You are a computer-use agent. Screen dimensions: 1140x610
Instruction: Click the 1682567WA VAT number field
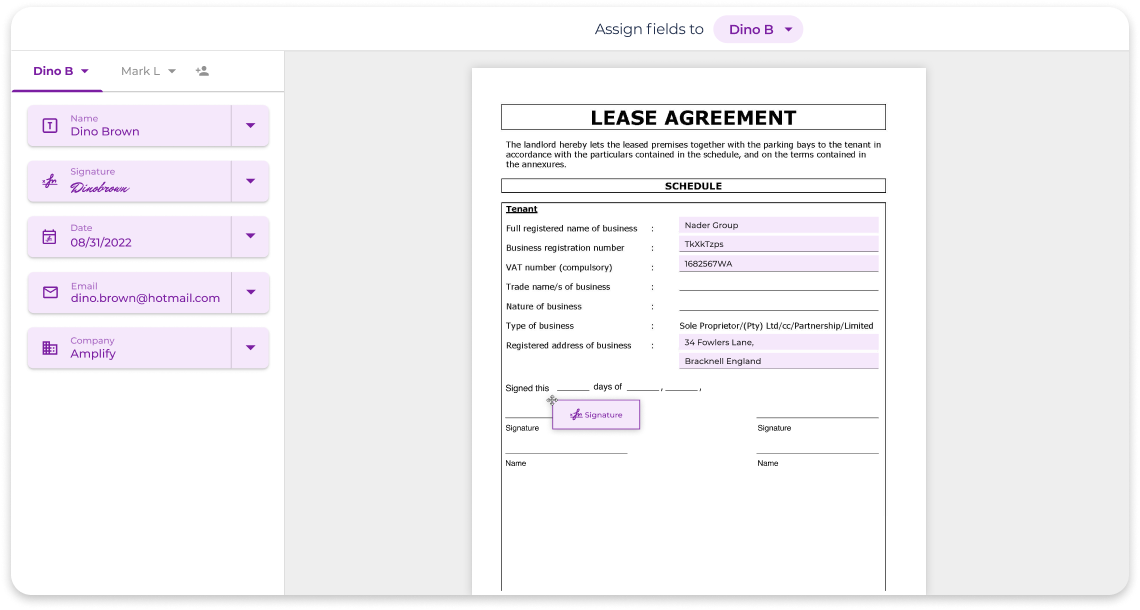[779, 264]
